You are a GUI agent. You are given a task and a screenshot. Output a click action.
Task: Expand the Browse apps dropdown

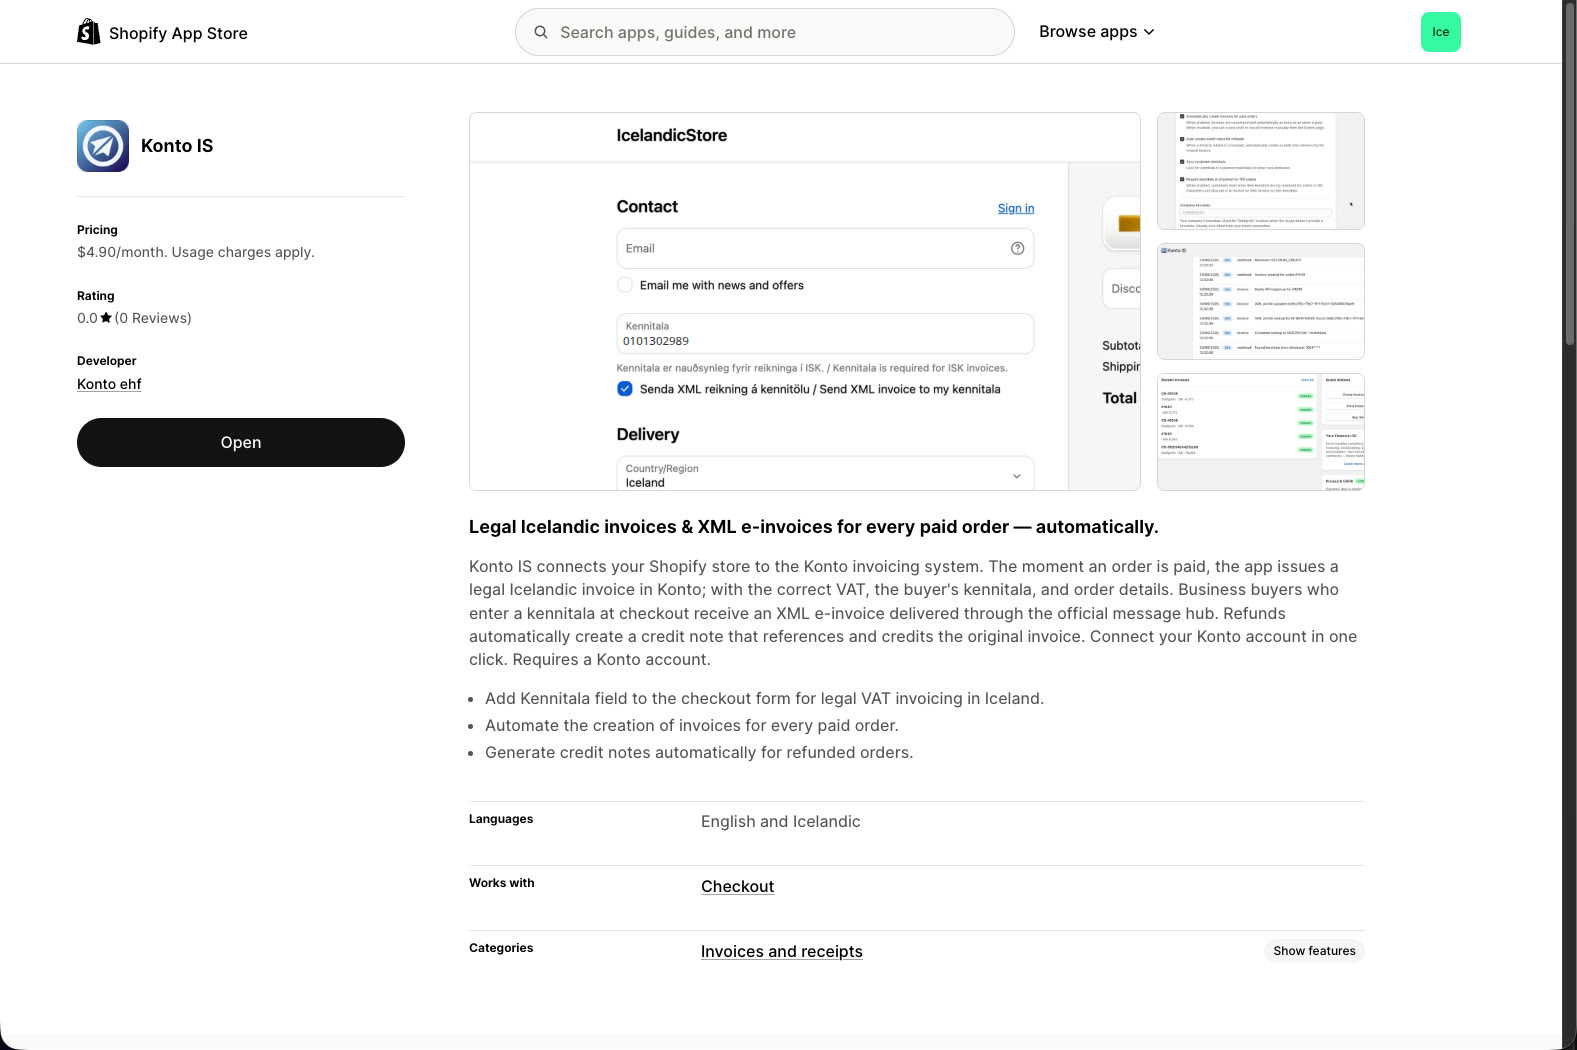coord(1097,32)
